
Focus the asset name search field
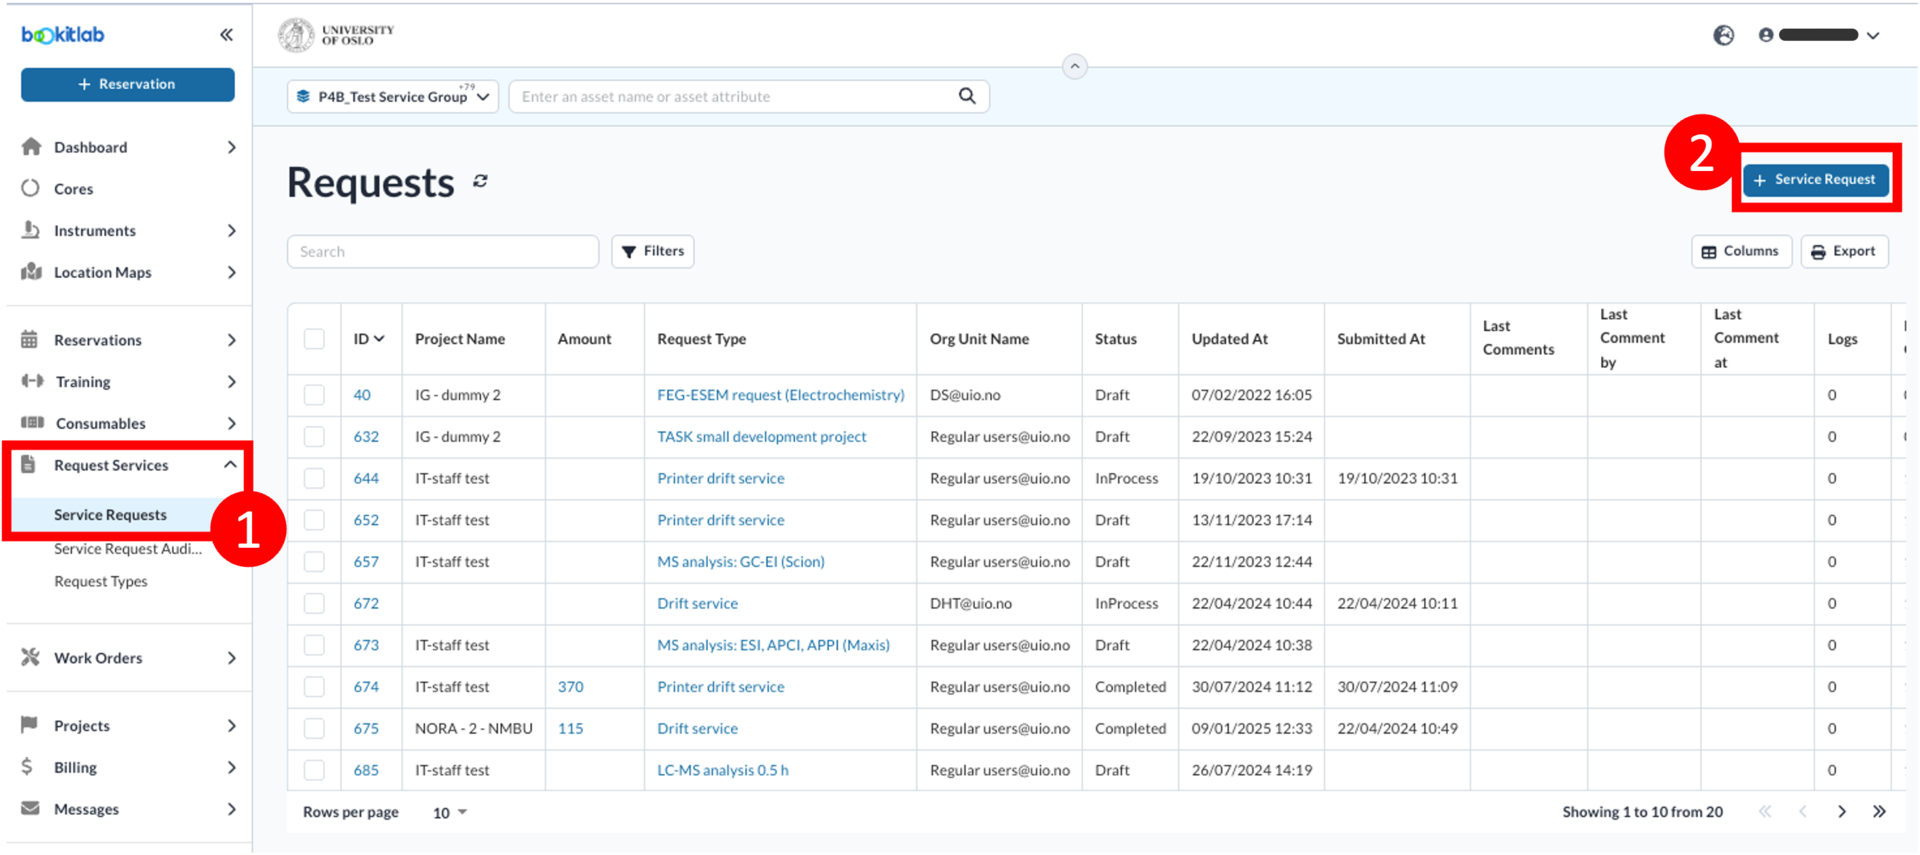click(x=736, y=97)
